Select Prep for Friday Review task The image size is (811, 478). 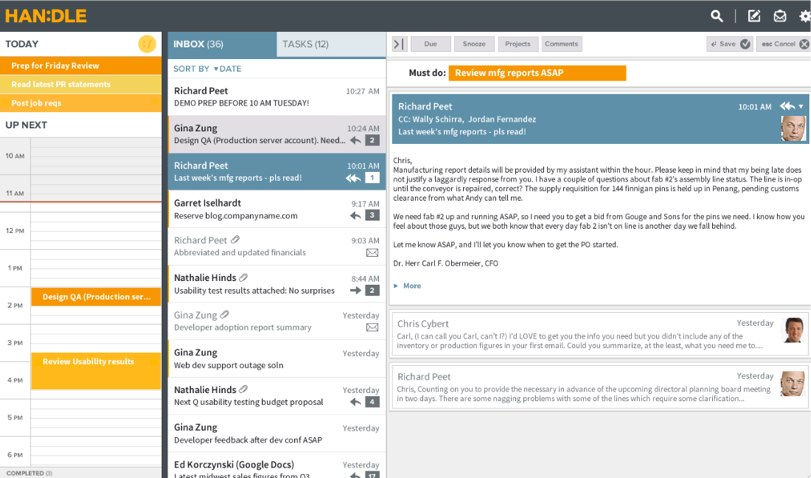(81, 66)
